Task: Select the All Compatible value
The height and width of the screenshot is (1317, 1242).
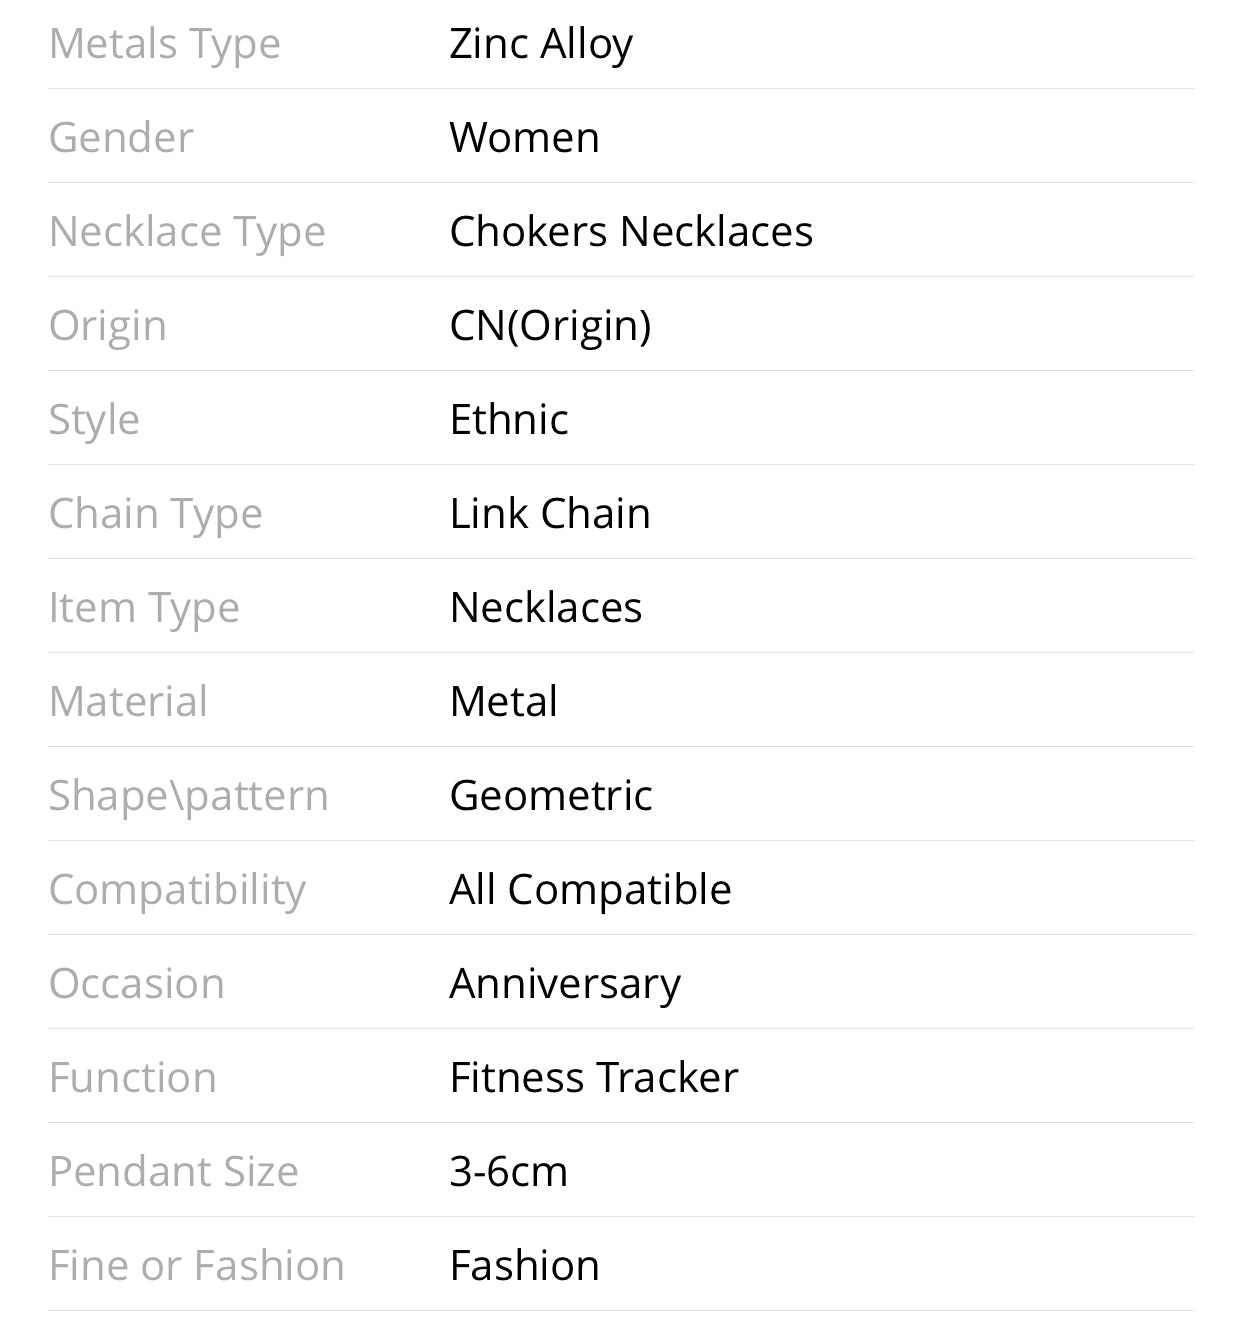Action: pos(590,890)
